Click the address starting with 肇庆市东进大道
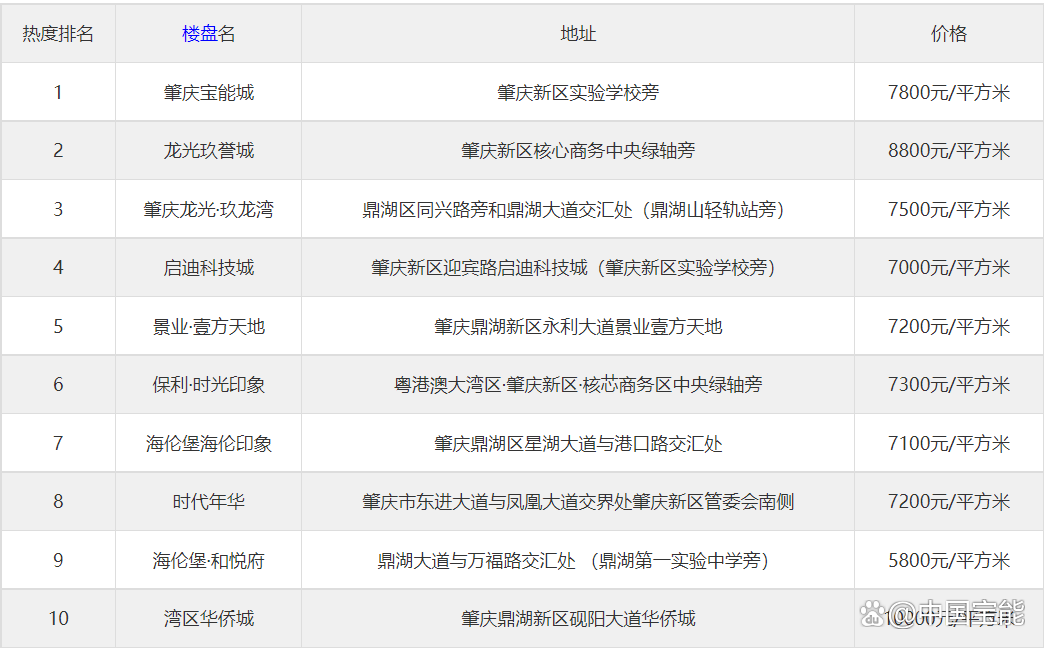 coord(578,501)
